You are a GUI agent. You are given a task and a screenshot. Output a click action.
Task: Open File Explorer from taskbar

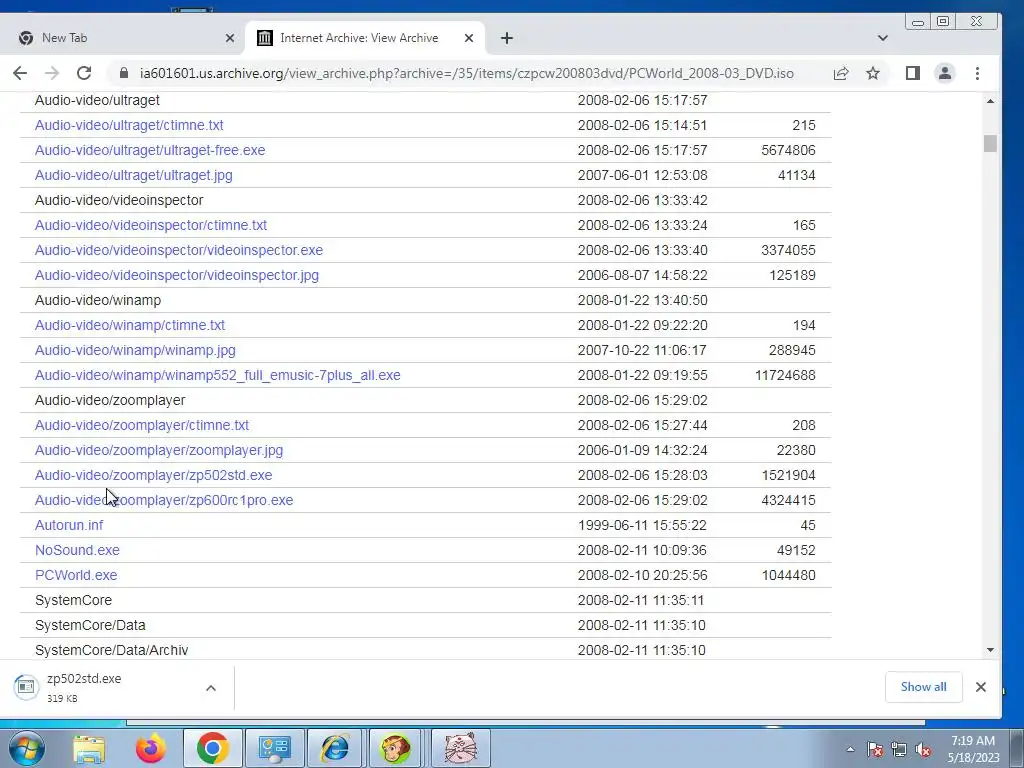point(89,748)
